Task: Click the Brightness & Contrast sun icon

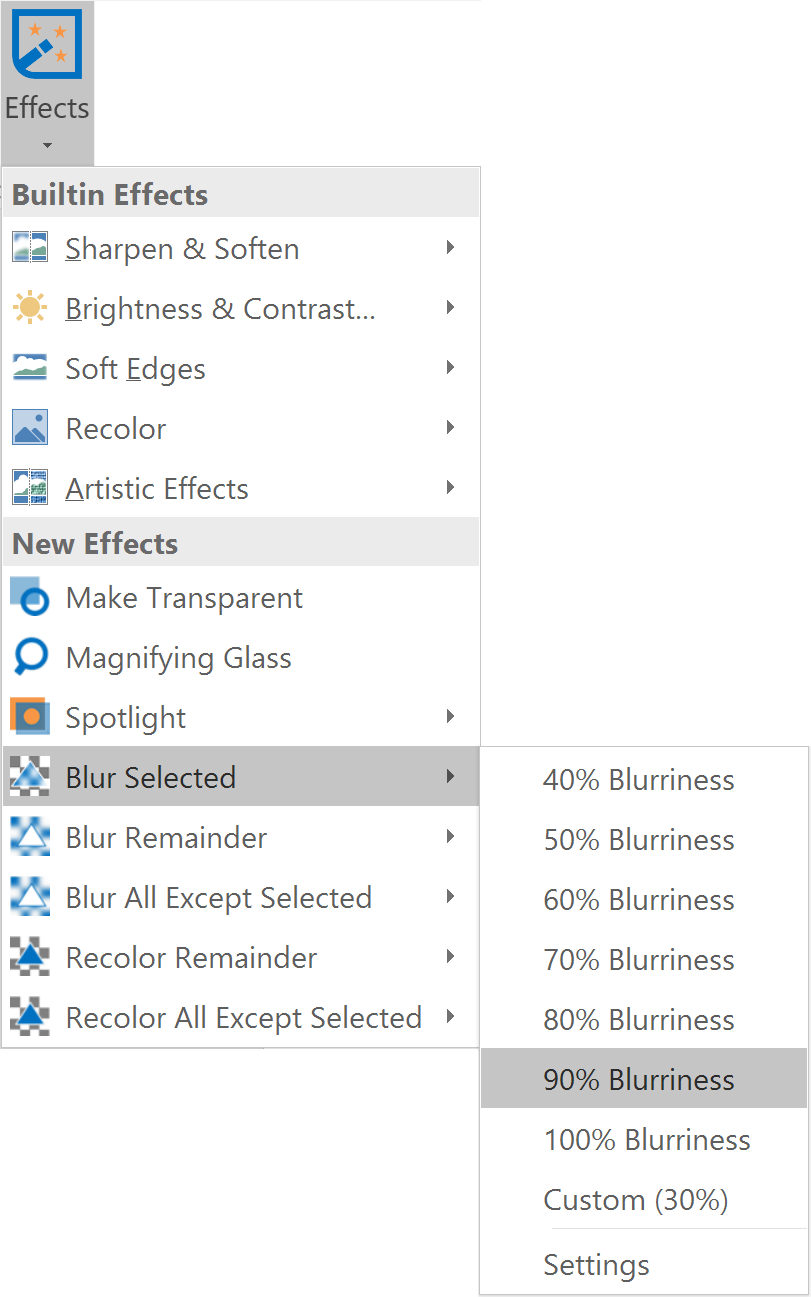Action: tap(30, 308)
